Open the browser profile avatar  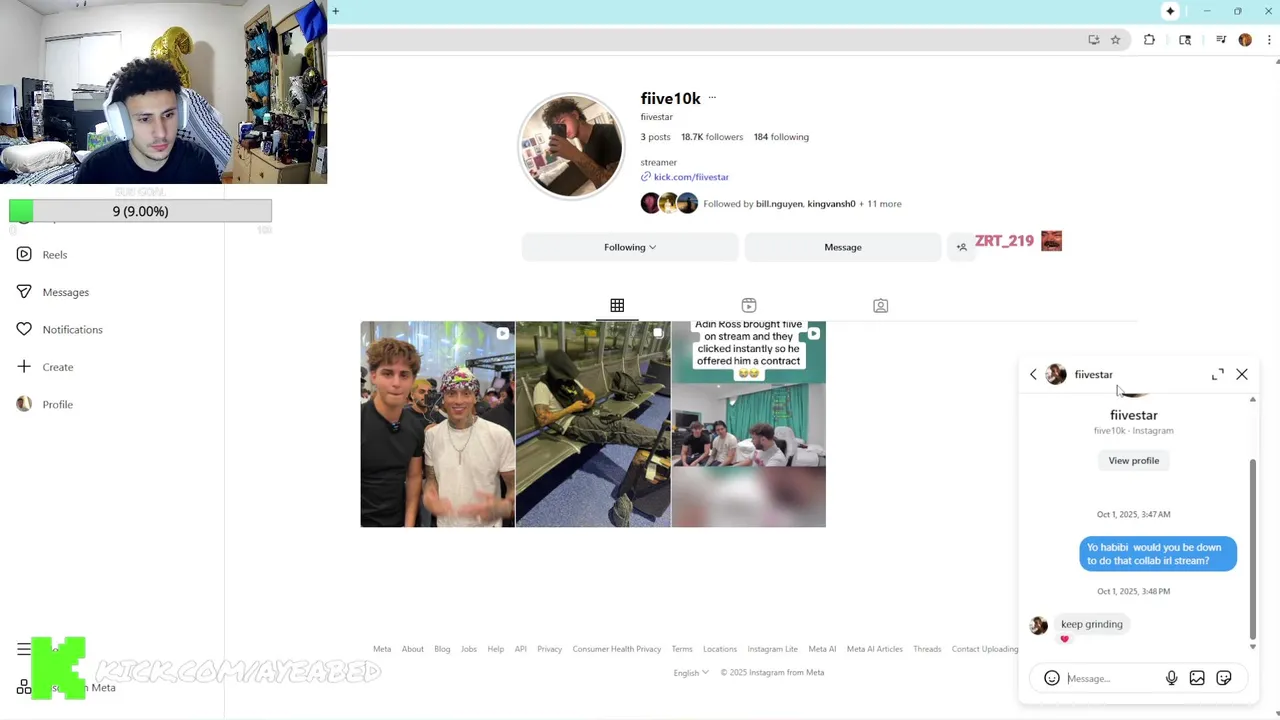1245,40
